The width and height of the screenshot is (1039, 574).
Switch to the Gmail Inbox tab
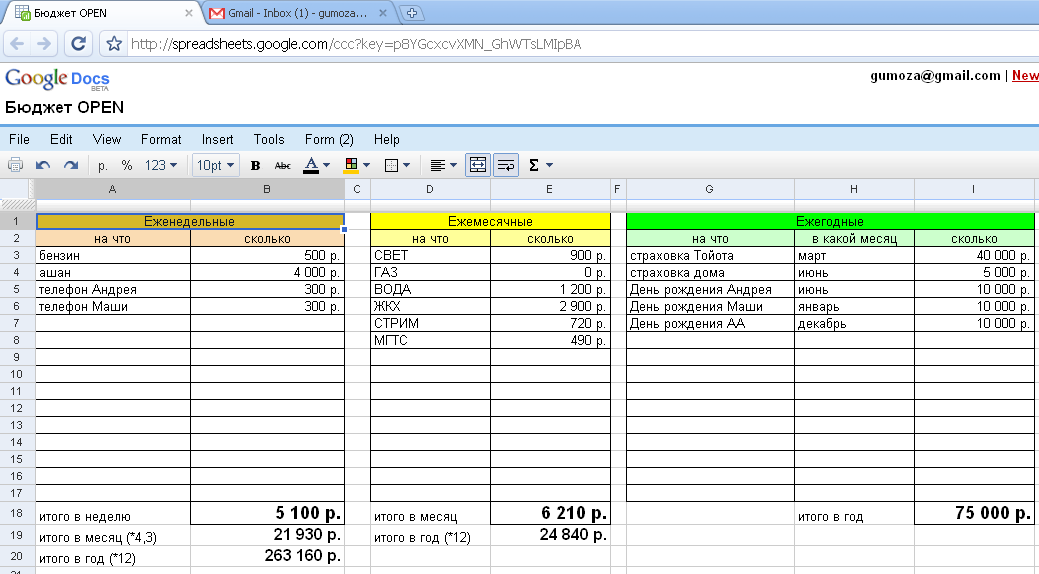coord(298,13)
